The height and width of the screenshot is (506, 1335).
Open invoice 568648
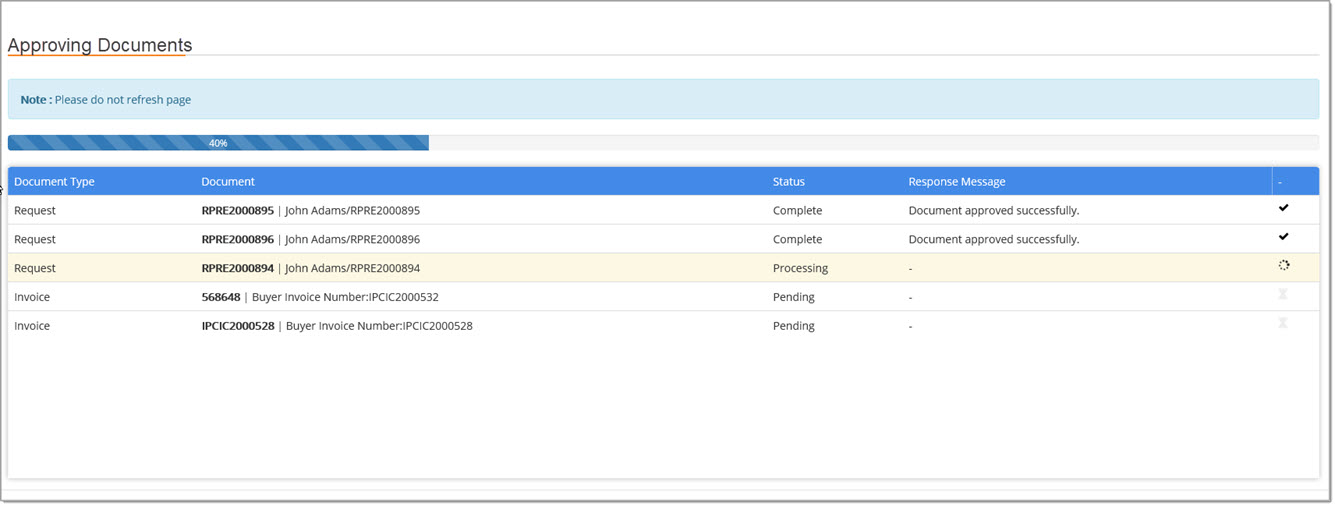221,298
